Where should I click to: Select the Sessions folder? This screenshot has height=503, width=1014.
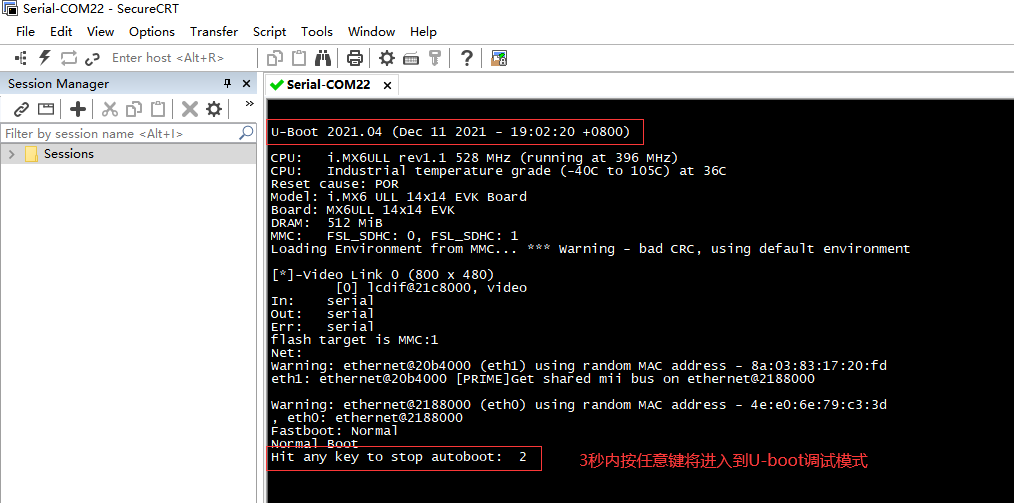[69, 154]
